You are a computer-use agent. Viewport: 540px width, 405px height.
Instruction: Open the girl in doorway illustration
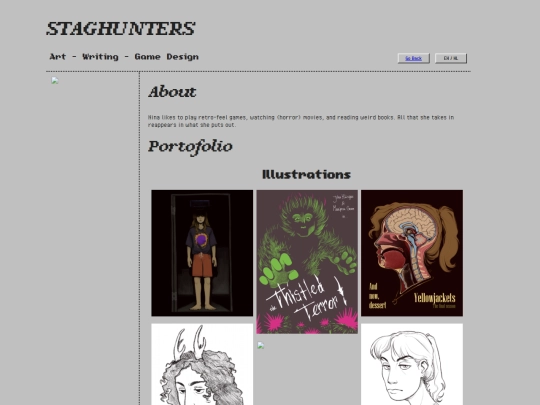202,253
